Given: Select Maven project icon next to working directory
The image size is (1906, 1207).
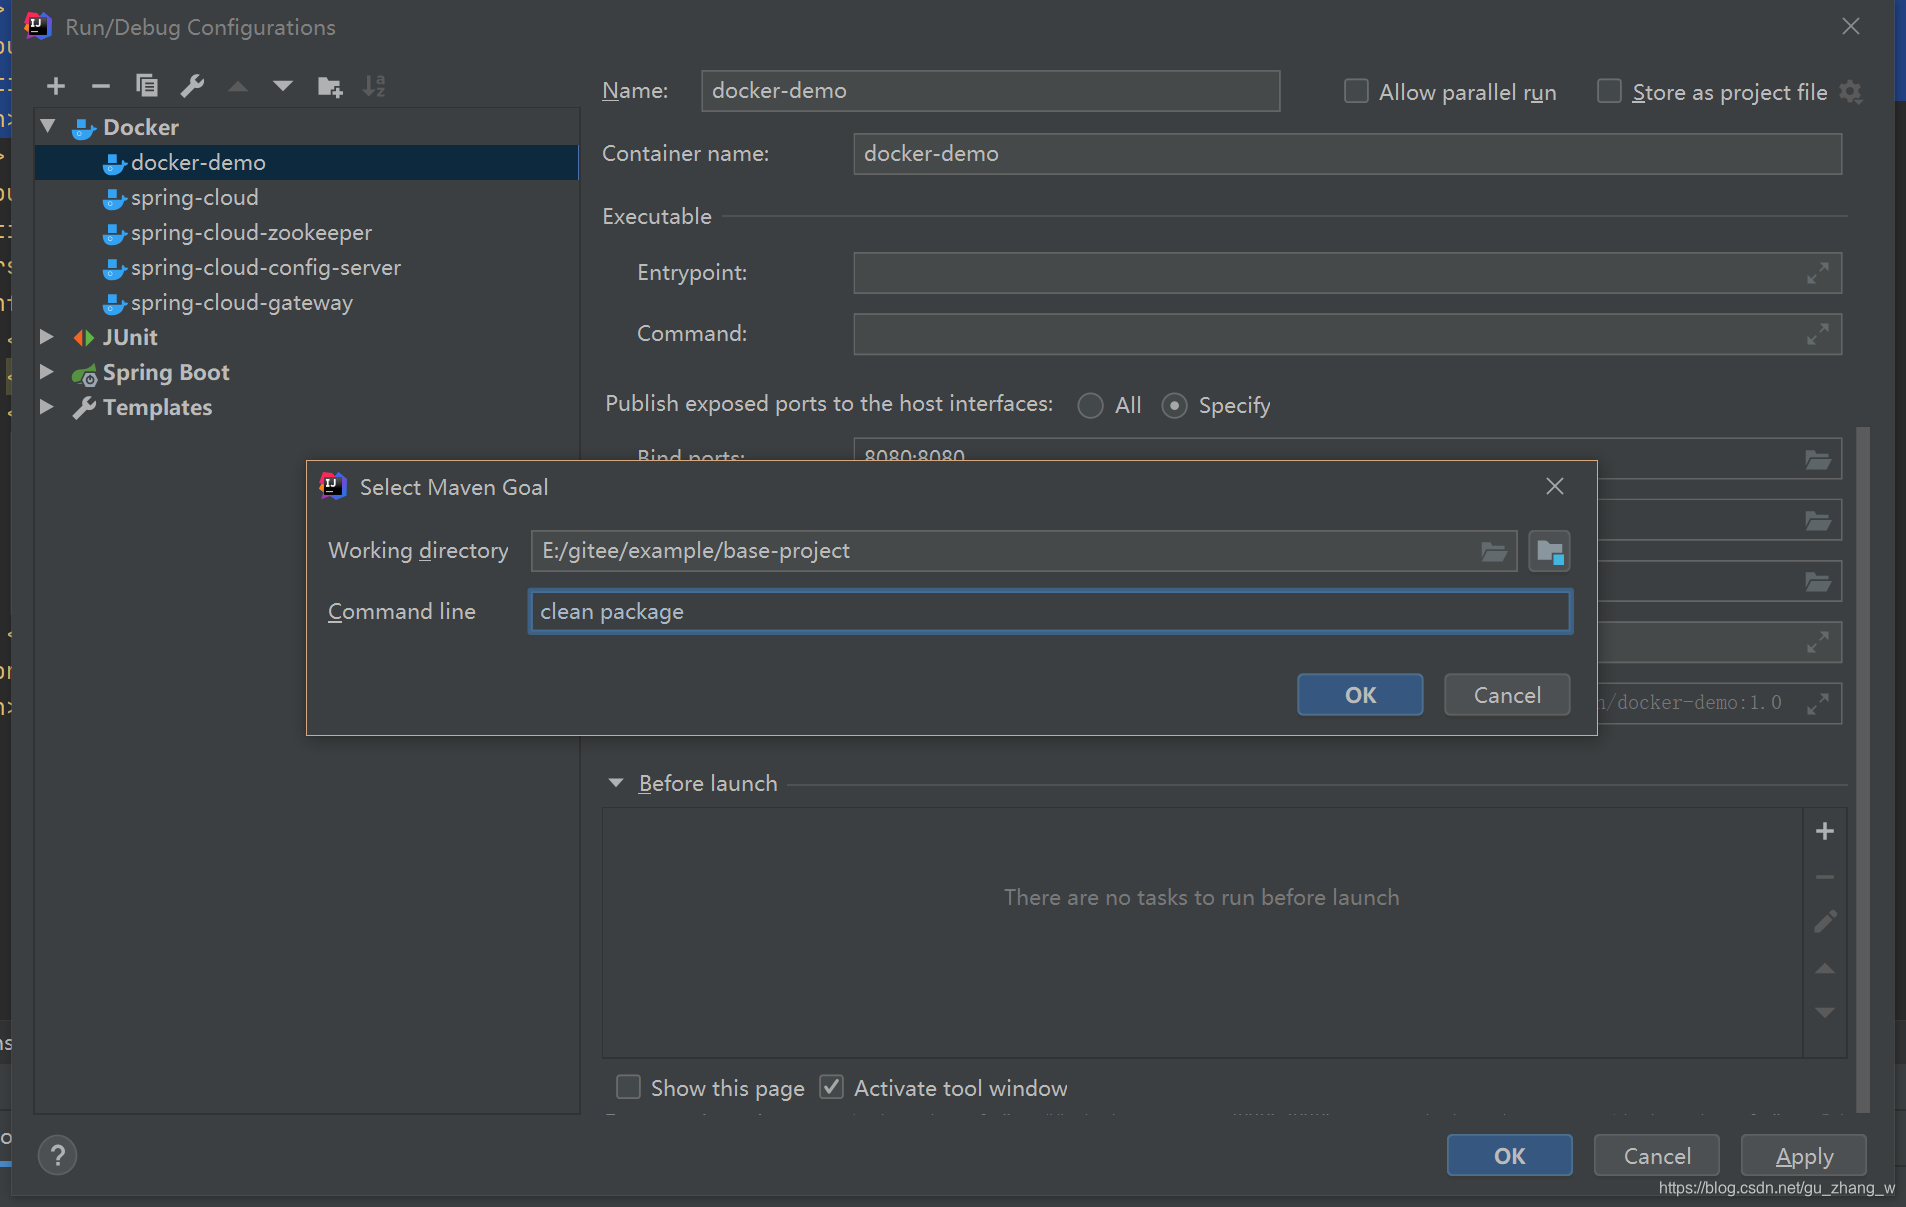Looking at the screenshot, I should [1549, 551].
